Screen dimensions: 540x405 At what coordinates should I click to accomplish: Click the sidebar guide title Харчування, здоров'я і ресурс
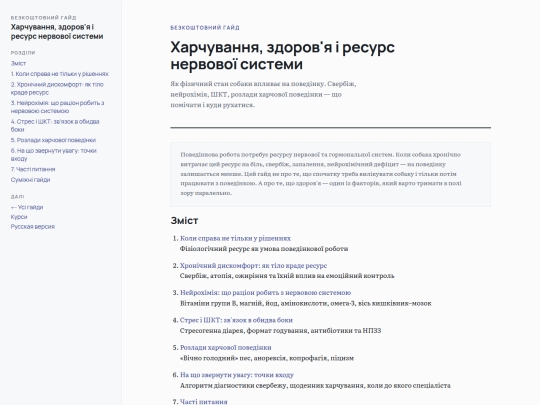[57, 32]
